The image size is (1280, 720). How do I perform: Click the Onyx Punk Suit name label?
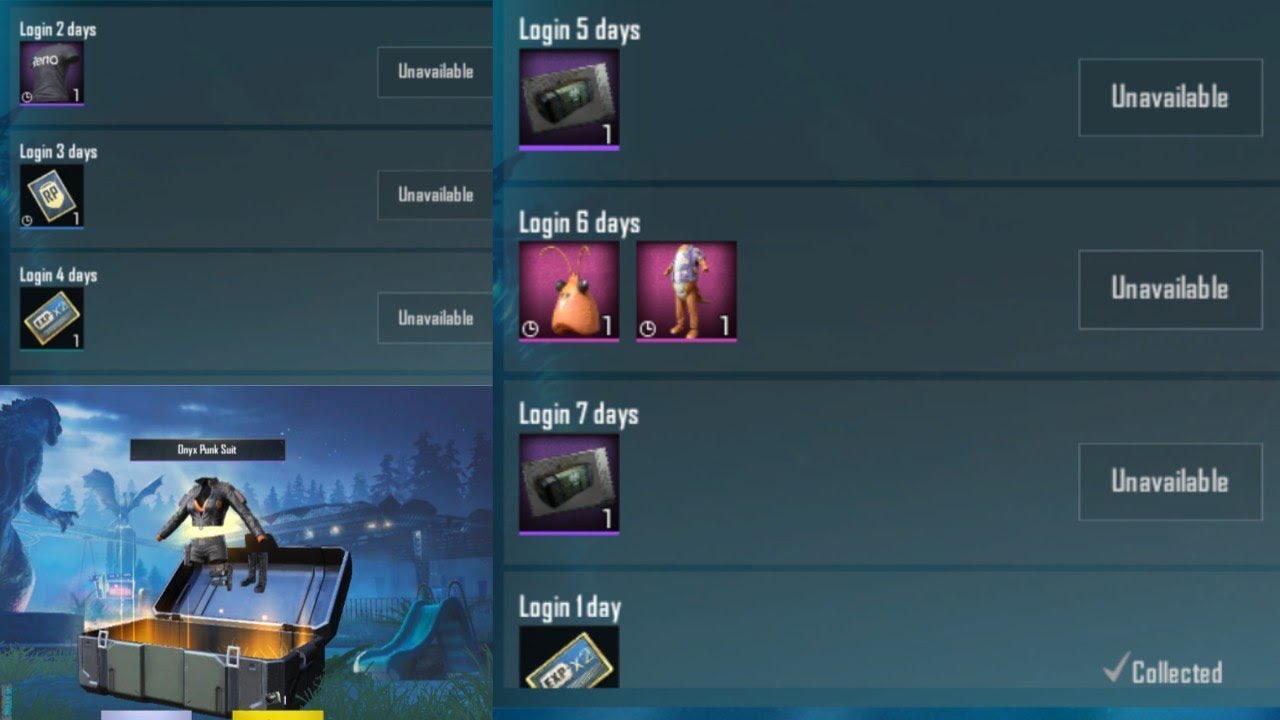pyautogui.click(x=208, y=450)
